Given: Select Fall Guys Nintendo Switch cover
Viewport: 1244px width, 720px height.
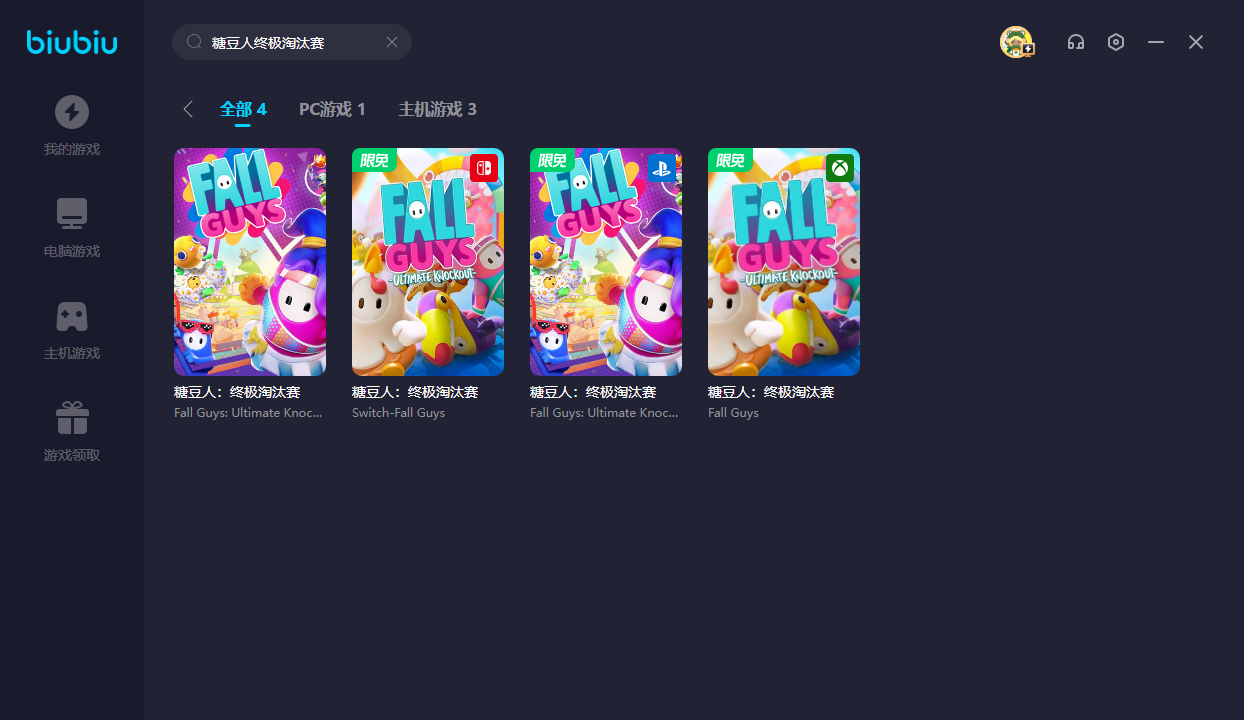Looking at the screenshot, I should (x=428, y=262).
